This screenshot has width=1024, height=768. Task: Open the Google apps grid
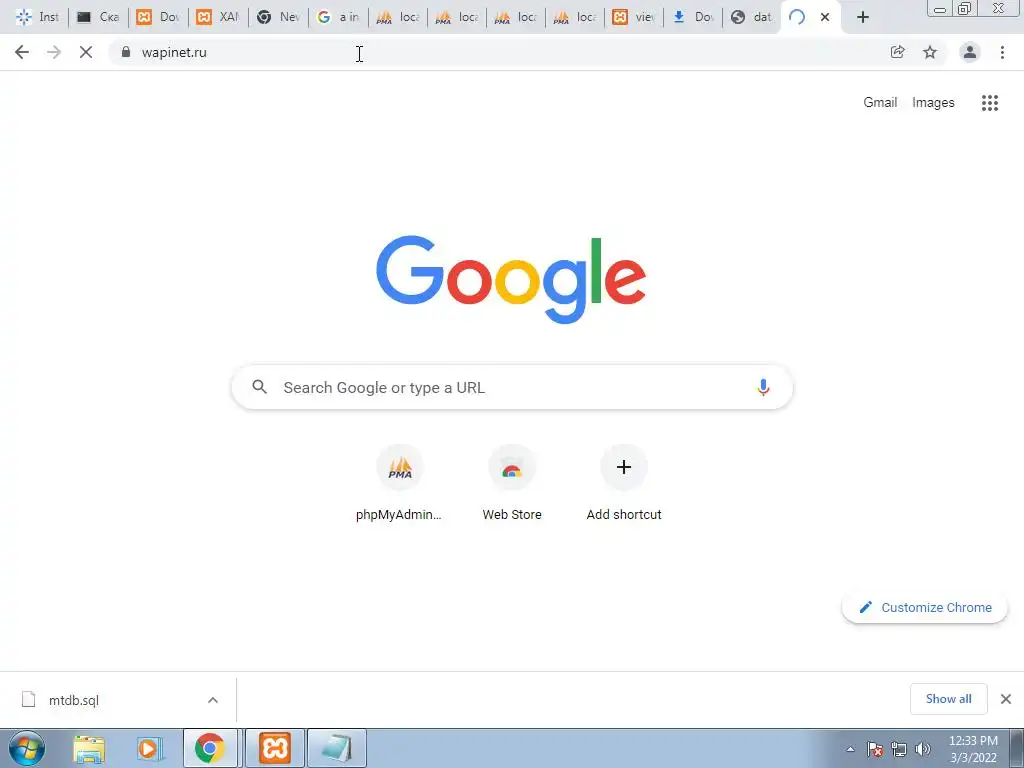[990, 103]
